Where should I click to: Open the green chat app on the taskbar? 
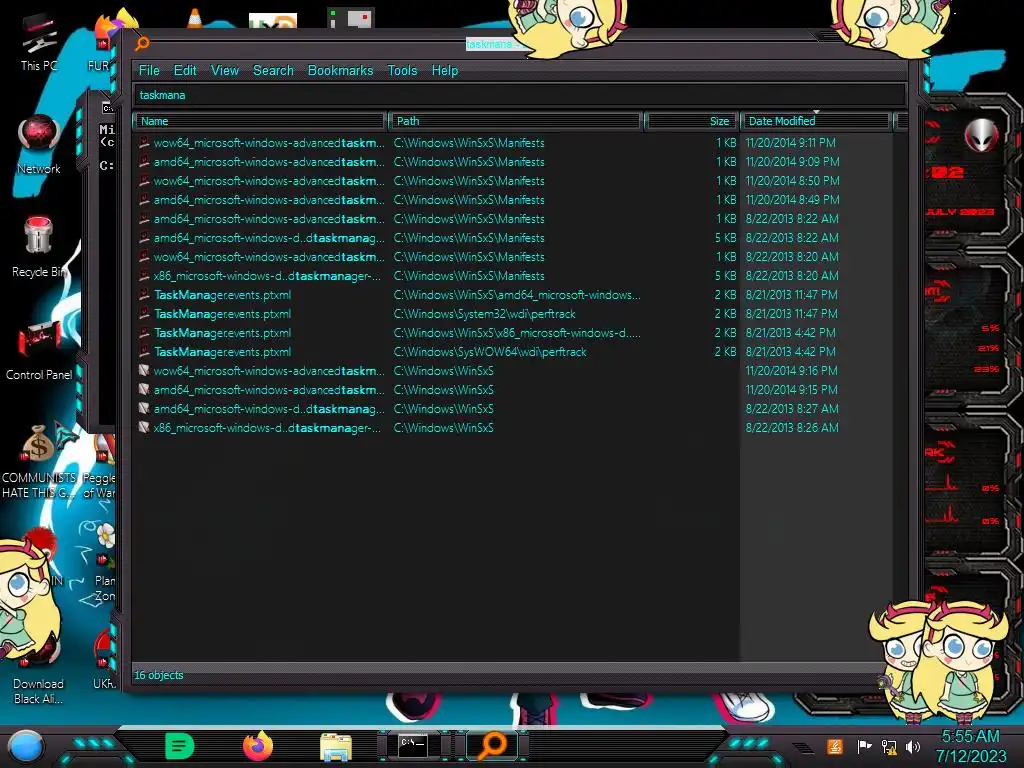pos(180,746)
